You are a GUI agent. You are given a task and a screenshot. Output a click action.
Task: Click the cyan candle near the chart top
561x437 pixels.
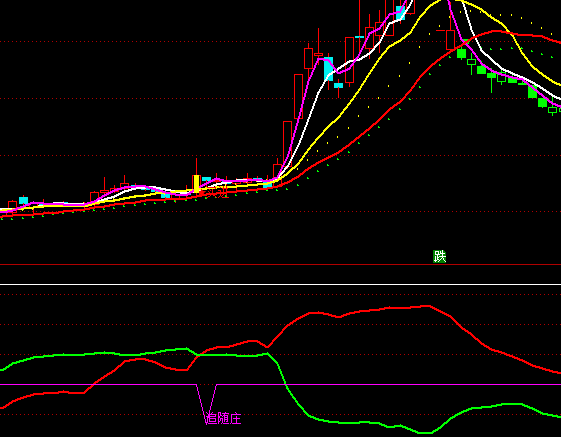click(x=400, y=13)
